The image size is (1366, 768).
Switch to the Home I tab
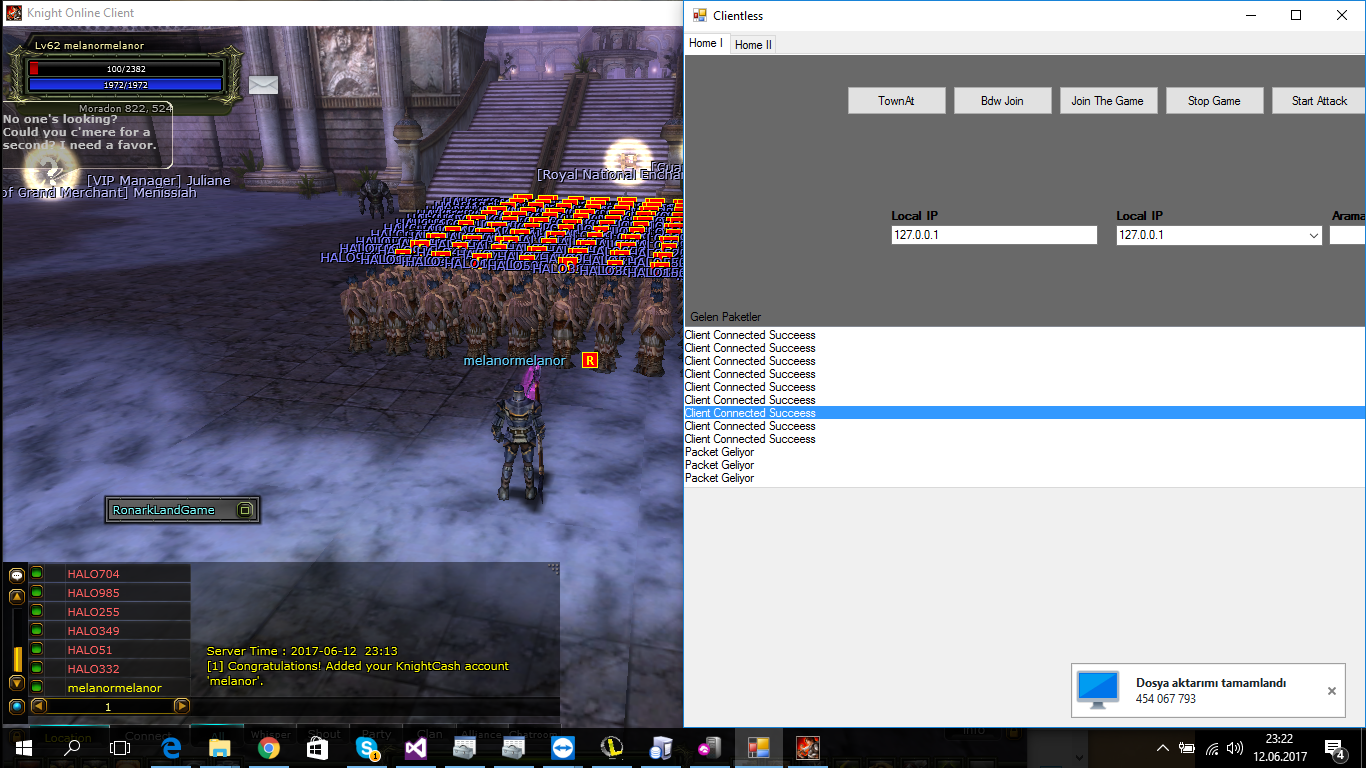[x=706, y=44]
